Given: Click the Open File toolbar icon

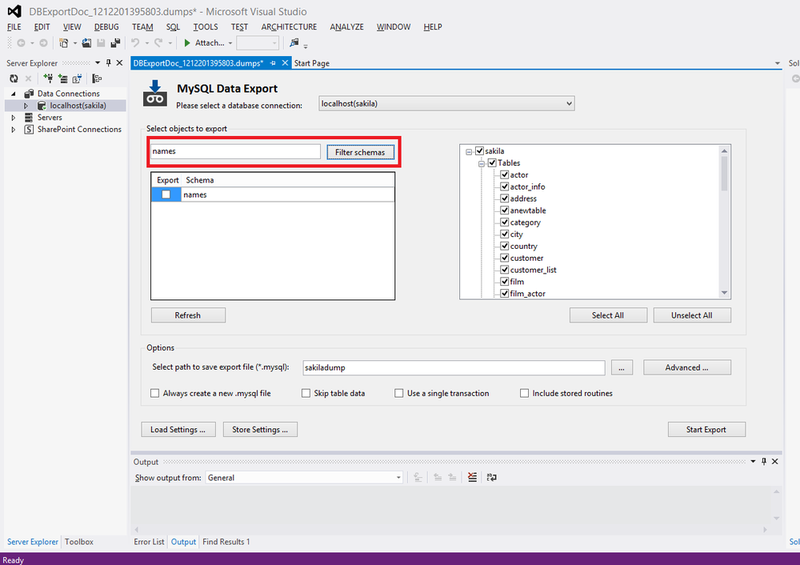Looking at the screenshot, I should click(x=87, y=43).
